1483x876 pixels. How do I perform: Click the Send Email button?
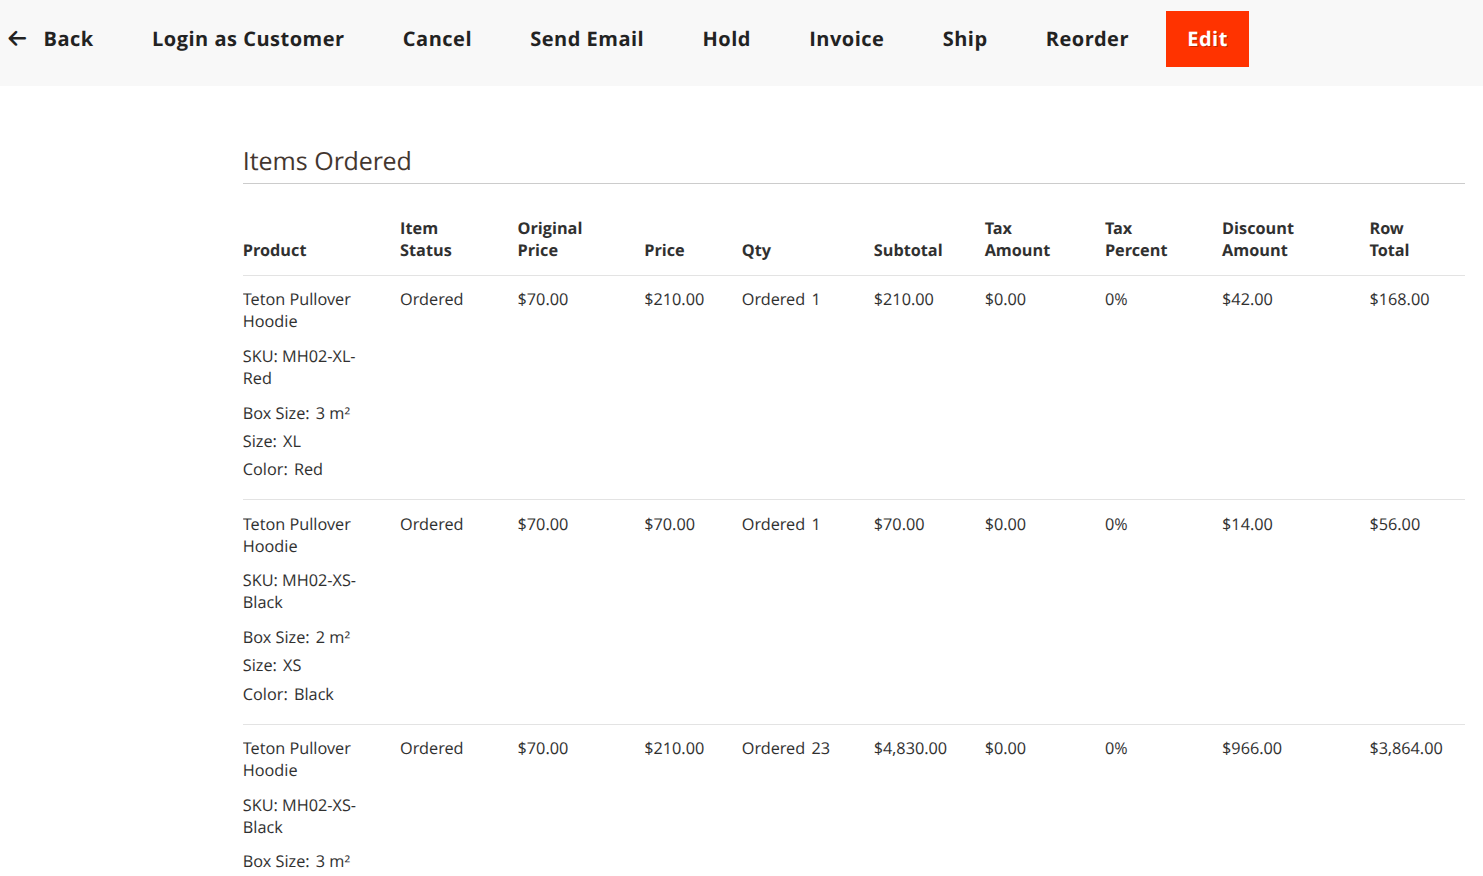[x=586, y=39]
